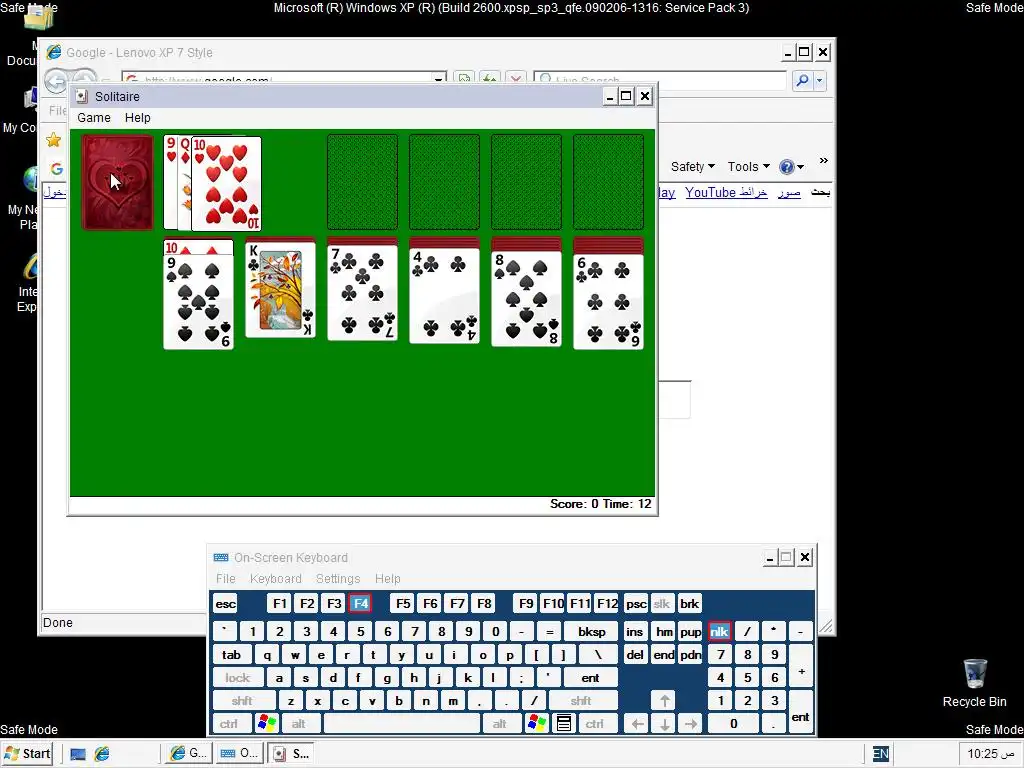Click the left arrow key

(x=637, y=724)
